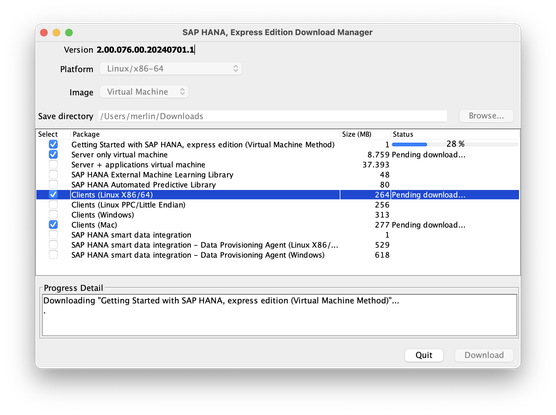Uncheck the Server only virtual machine checkbox
Viewport: 556px width, 415px height.
(53, 154)
